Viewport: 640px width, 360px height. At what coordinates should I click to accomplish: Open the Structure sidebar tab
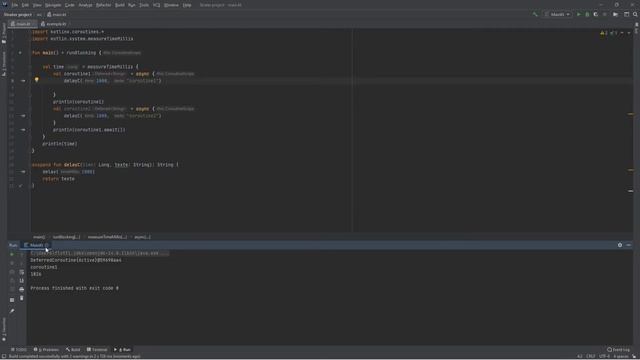[4, 64]
